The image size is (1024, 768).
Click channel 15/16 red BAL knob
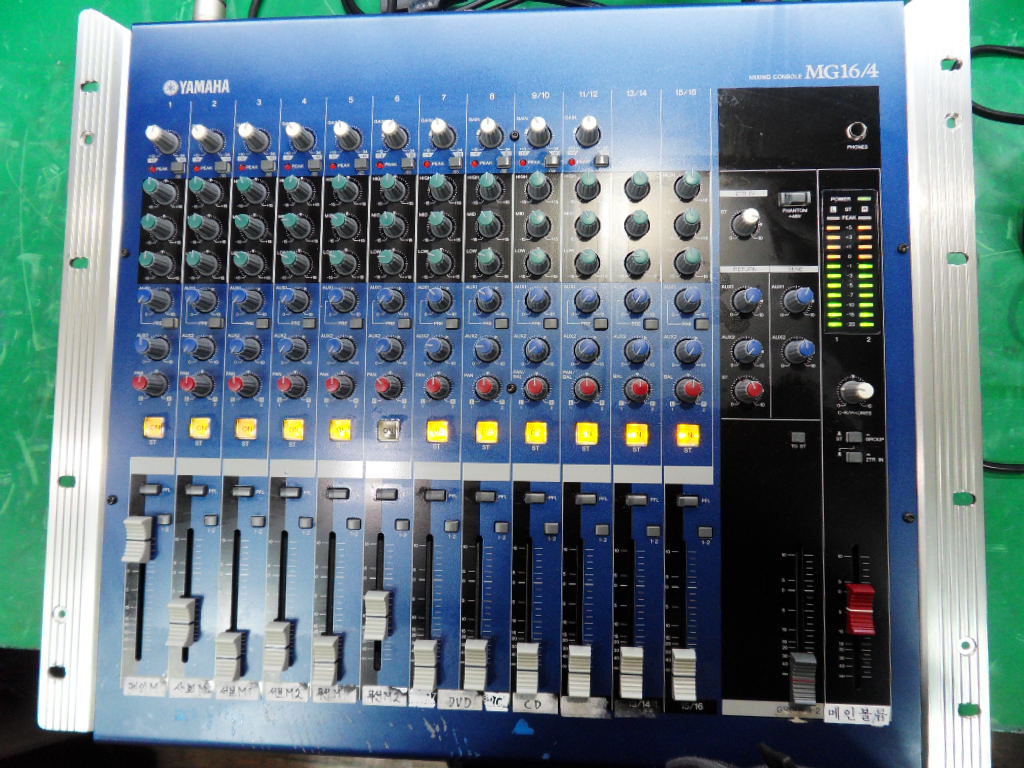pyautogui.click(x=688, y=389)
